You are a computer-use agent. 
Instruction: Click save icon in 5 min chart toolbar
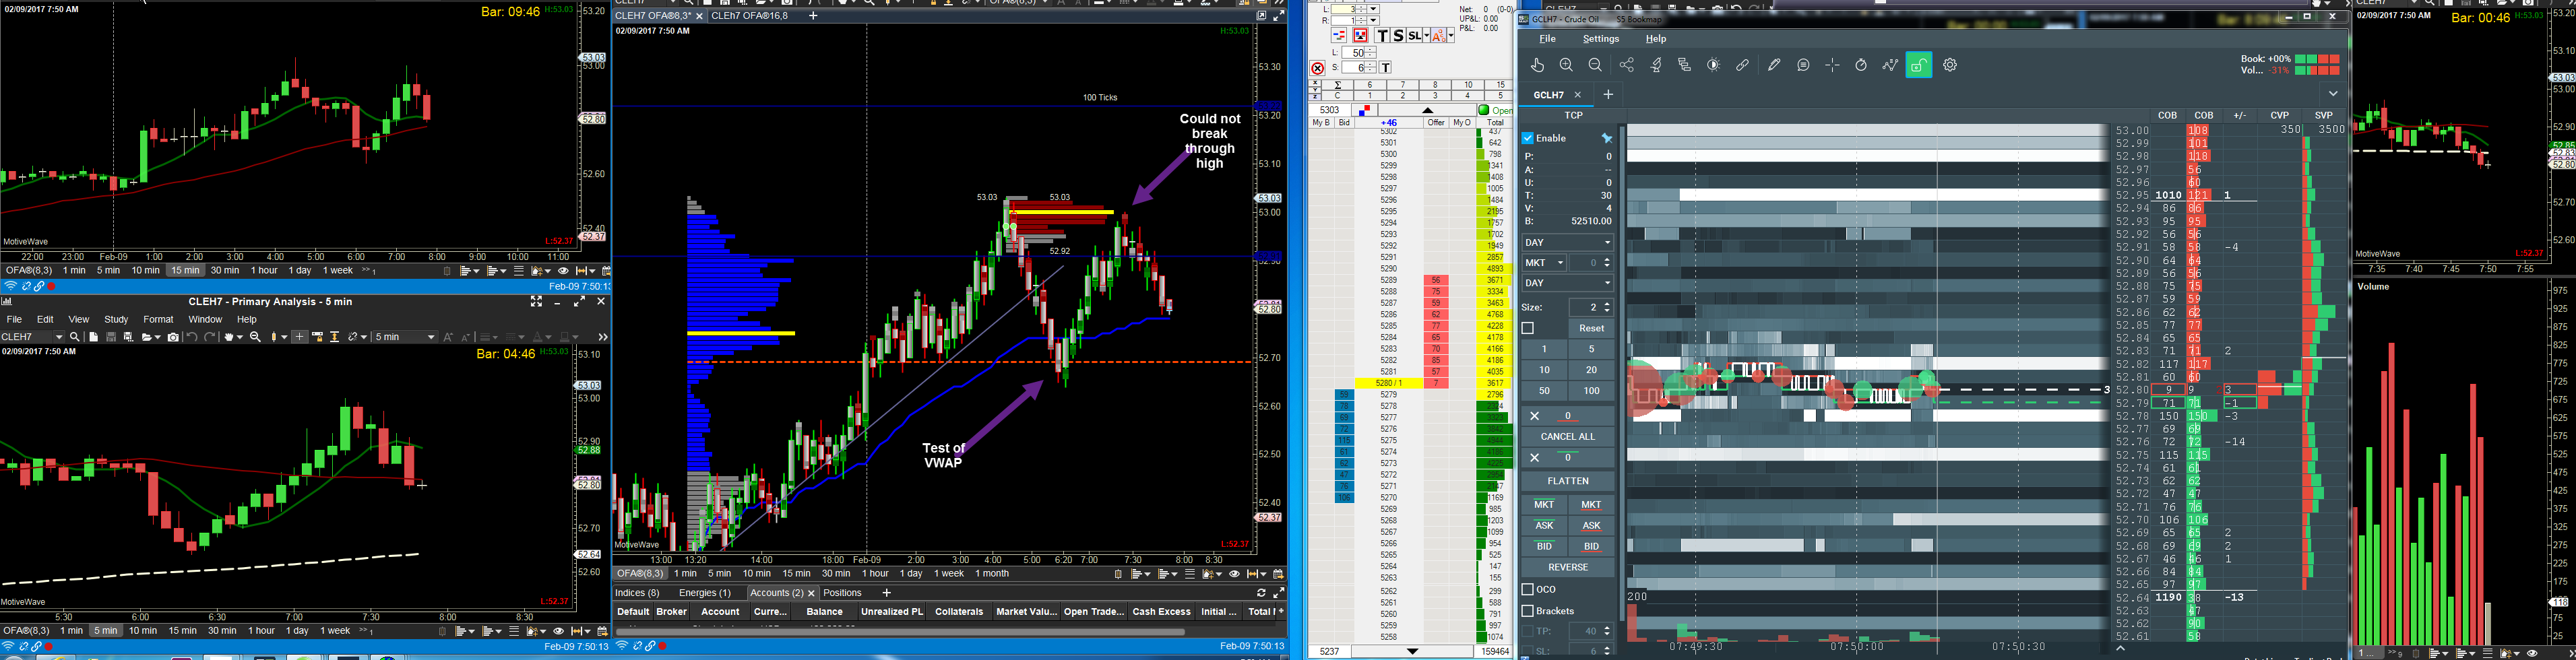coord(111,337)
